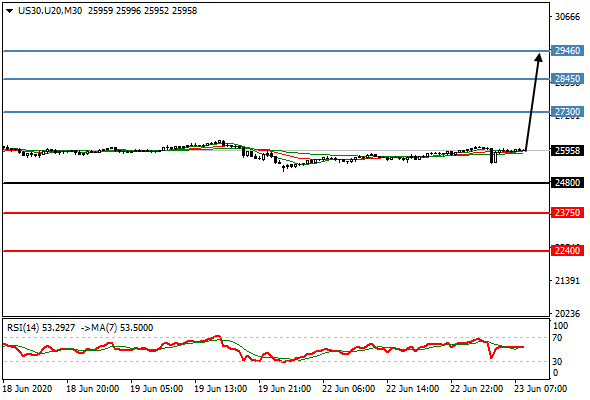
Task: Click the RSI scale value 100
Action: tap(560, 326)
